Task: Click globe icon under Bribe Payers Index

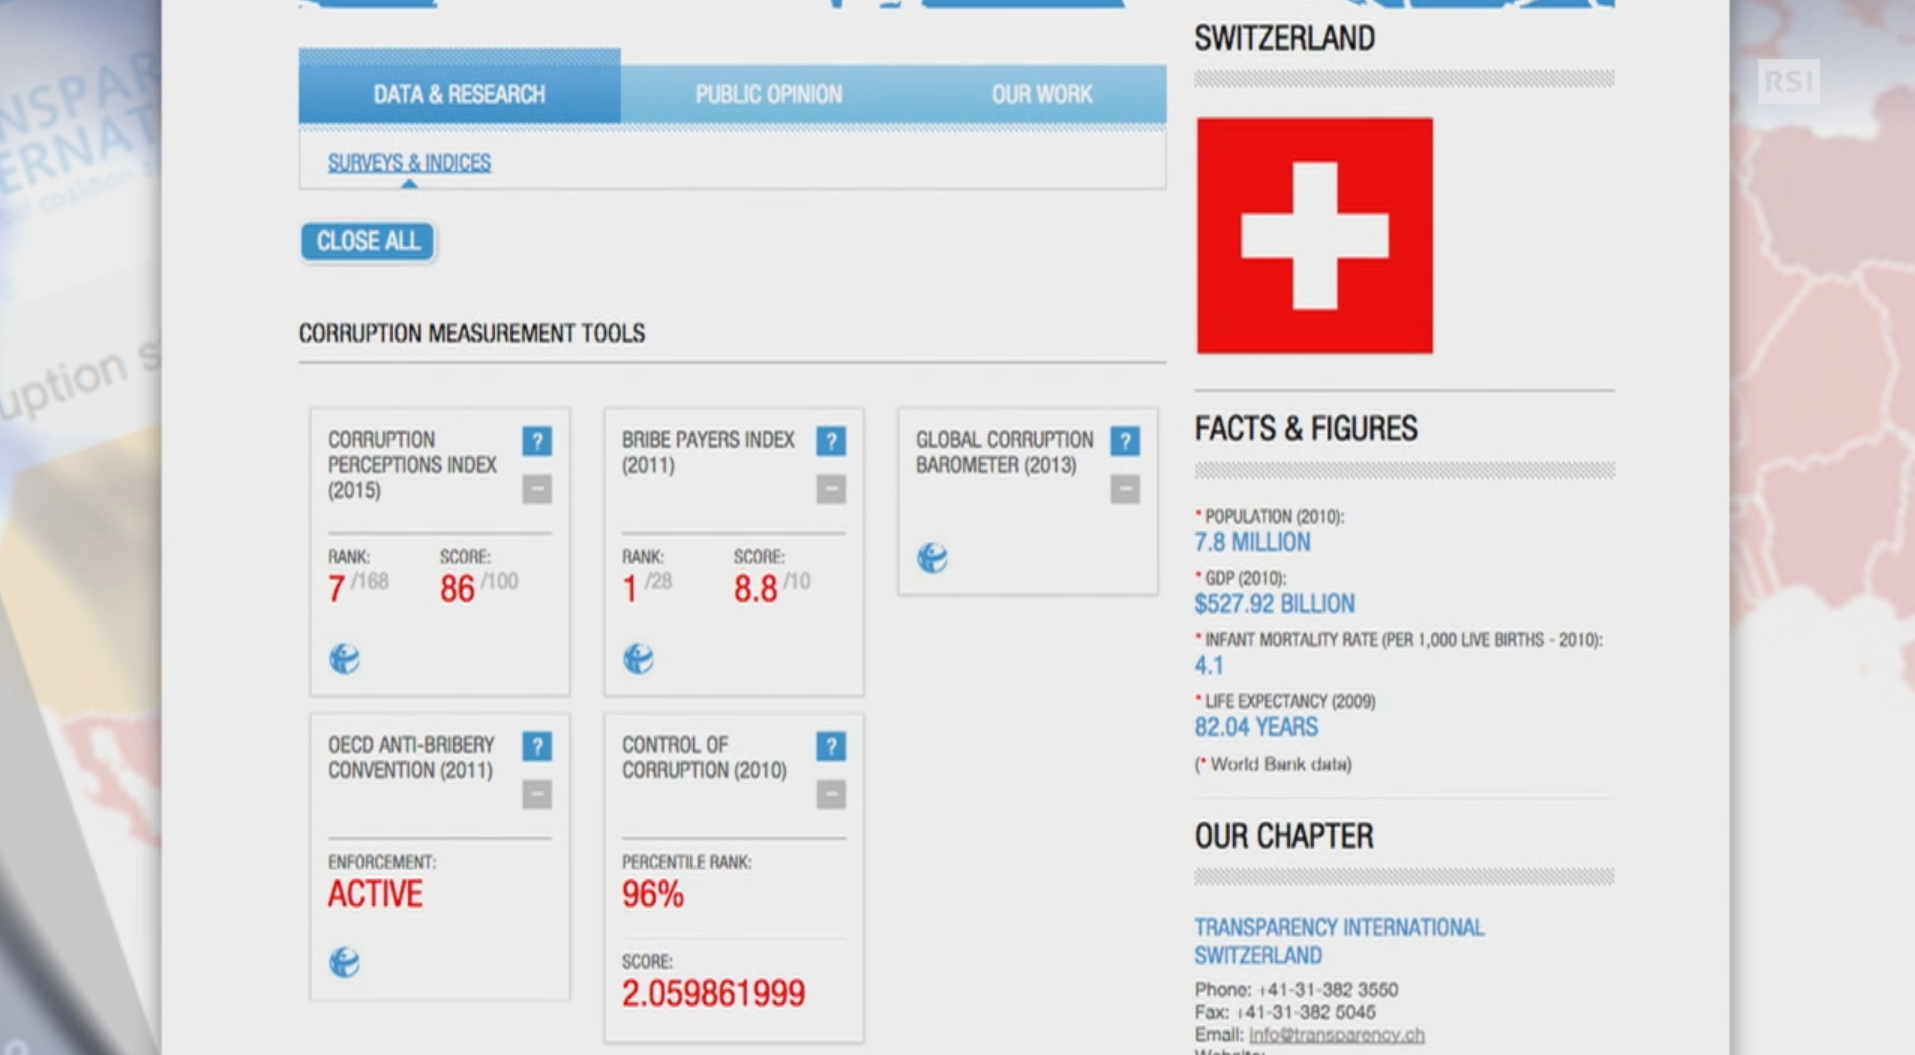Action: tap(638, 659)
